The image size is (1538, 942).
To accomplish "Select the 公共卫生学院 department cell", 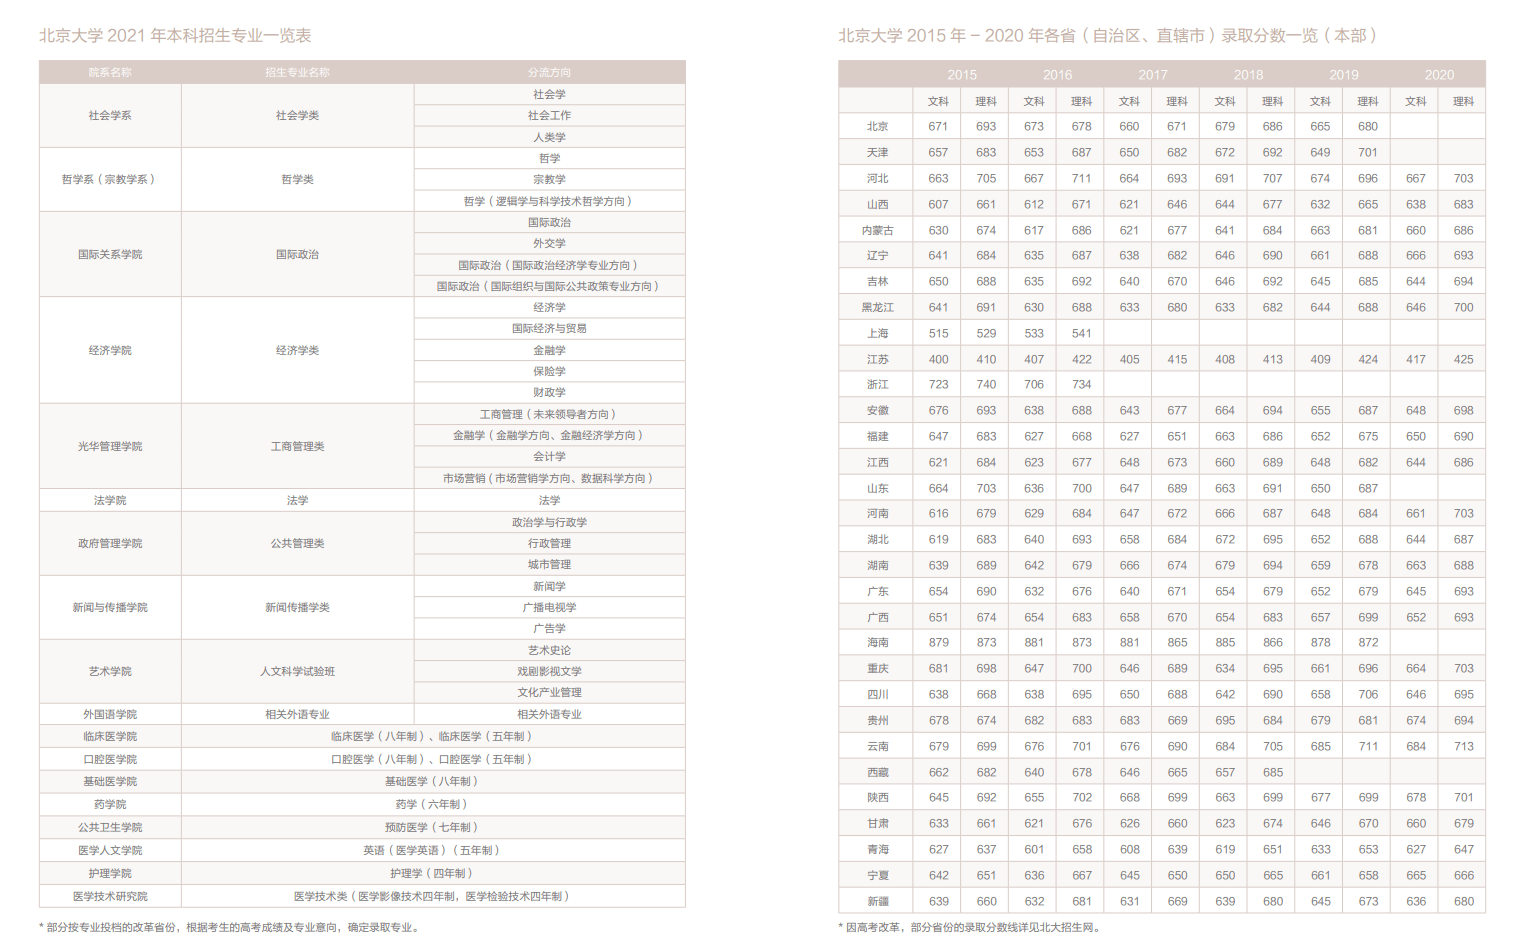I will [110, 827].
